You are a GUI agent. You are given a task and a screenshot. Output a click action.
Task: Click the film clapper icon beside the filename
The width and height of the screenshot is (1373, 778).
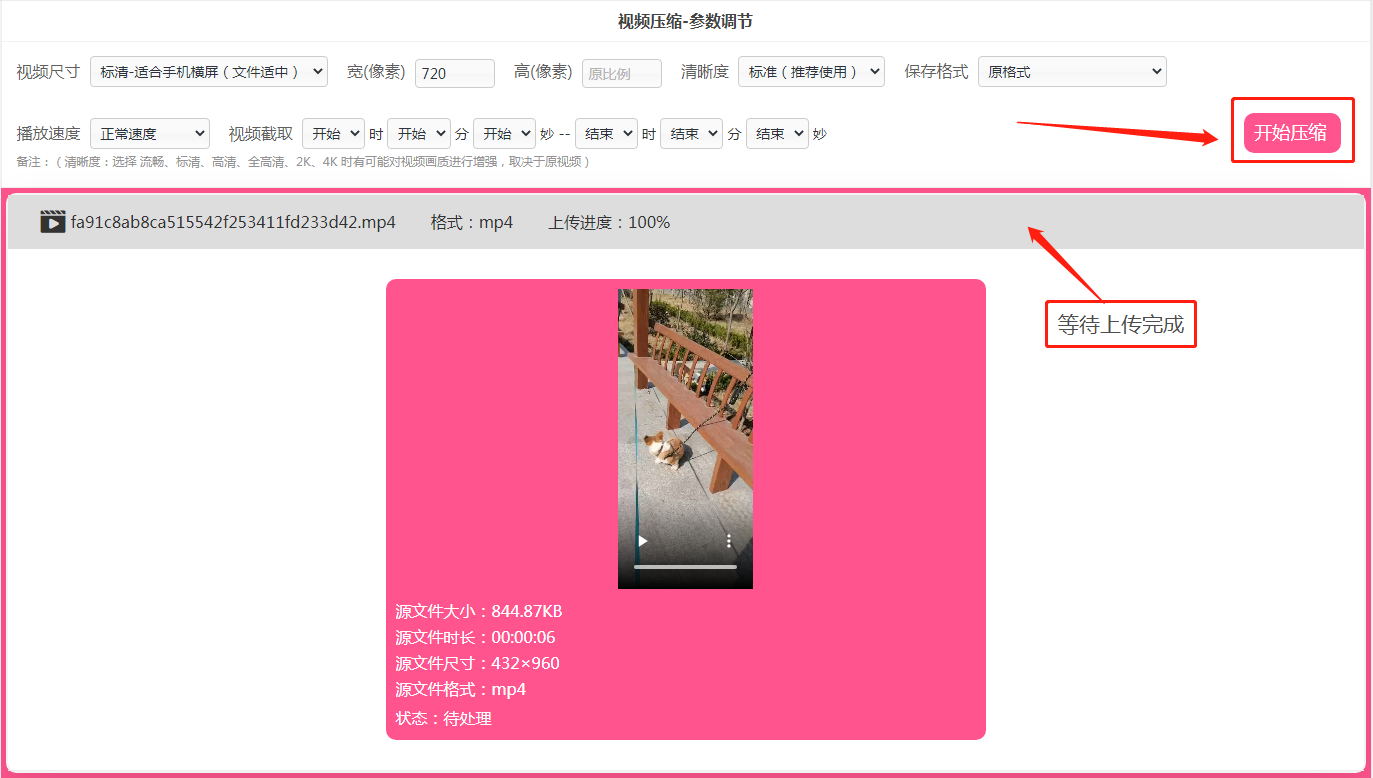(53, 222)
